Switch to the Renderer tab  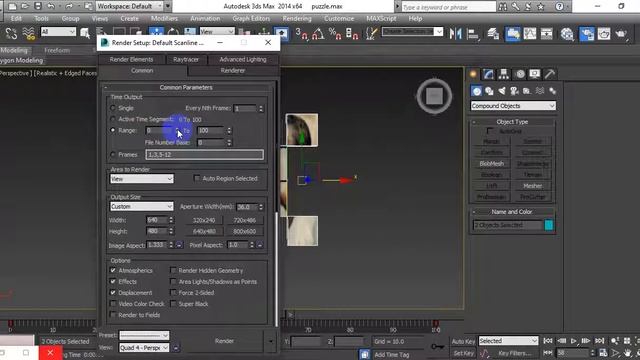click(x=233, y=71)
